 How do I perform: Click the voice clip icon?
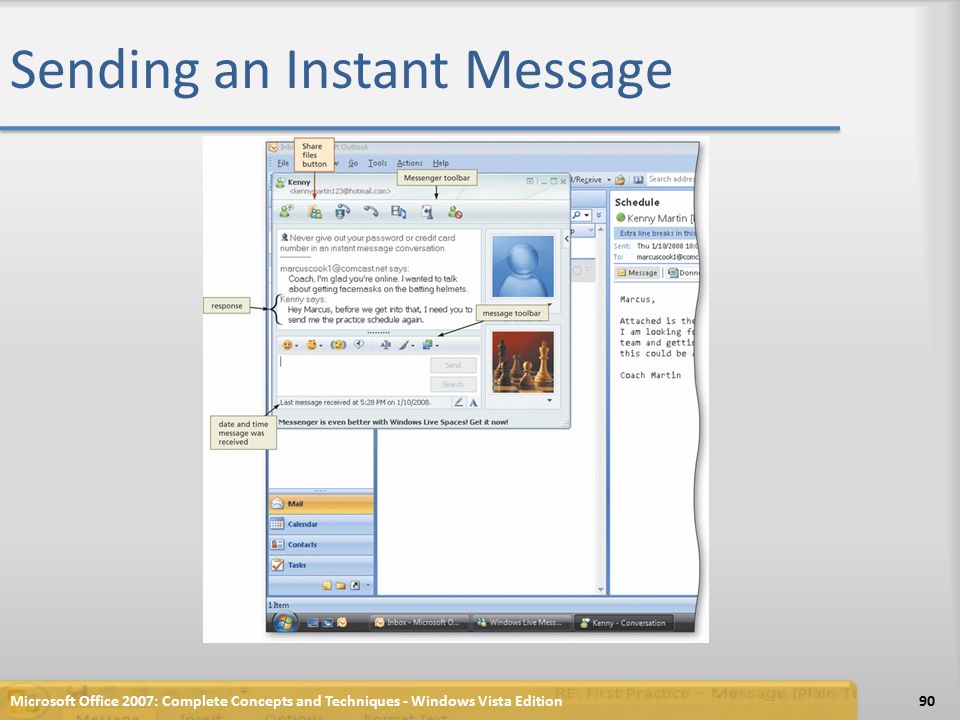(x=359, y=345)
